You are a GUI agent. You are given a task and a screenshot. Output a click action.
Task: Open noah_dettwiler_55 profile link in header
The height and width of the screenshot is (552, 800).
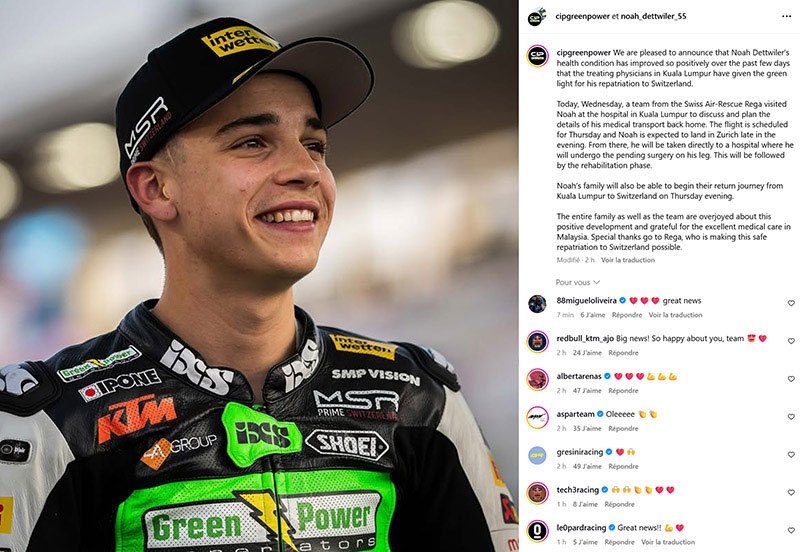coord(654,16)
